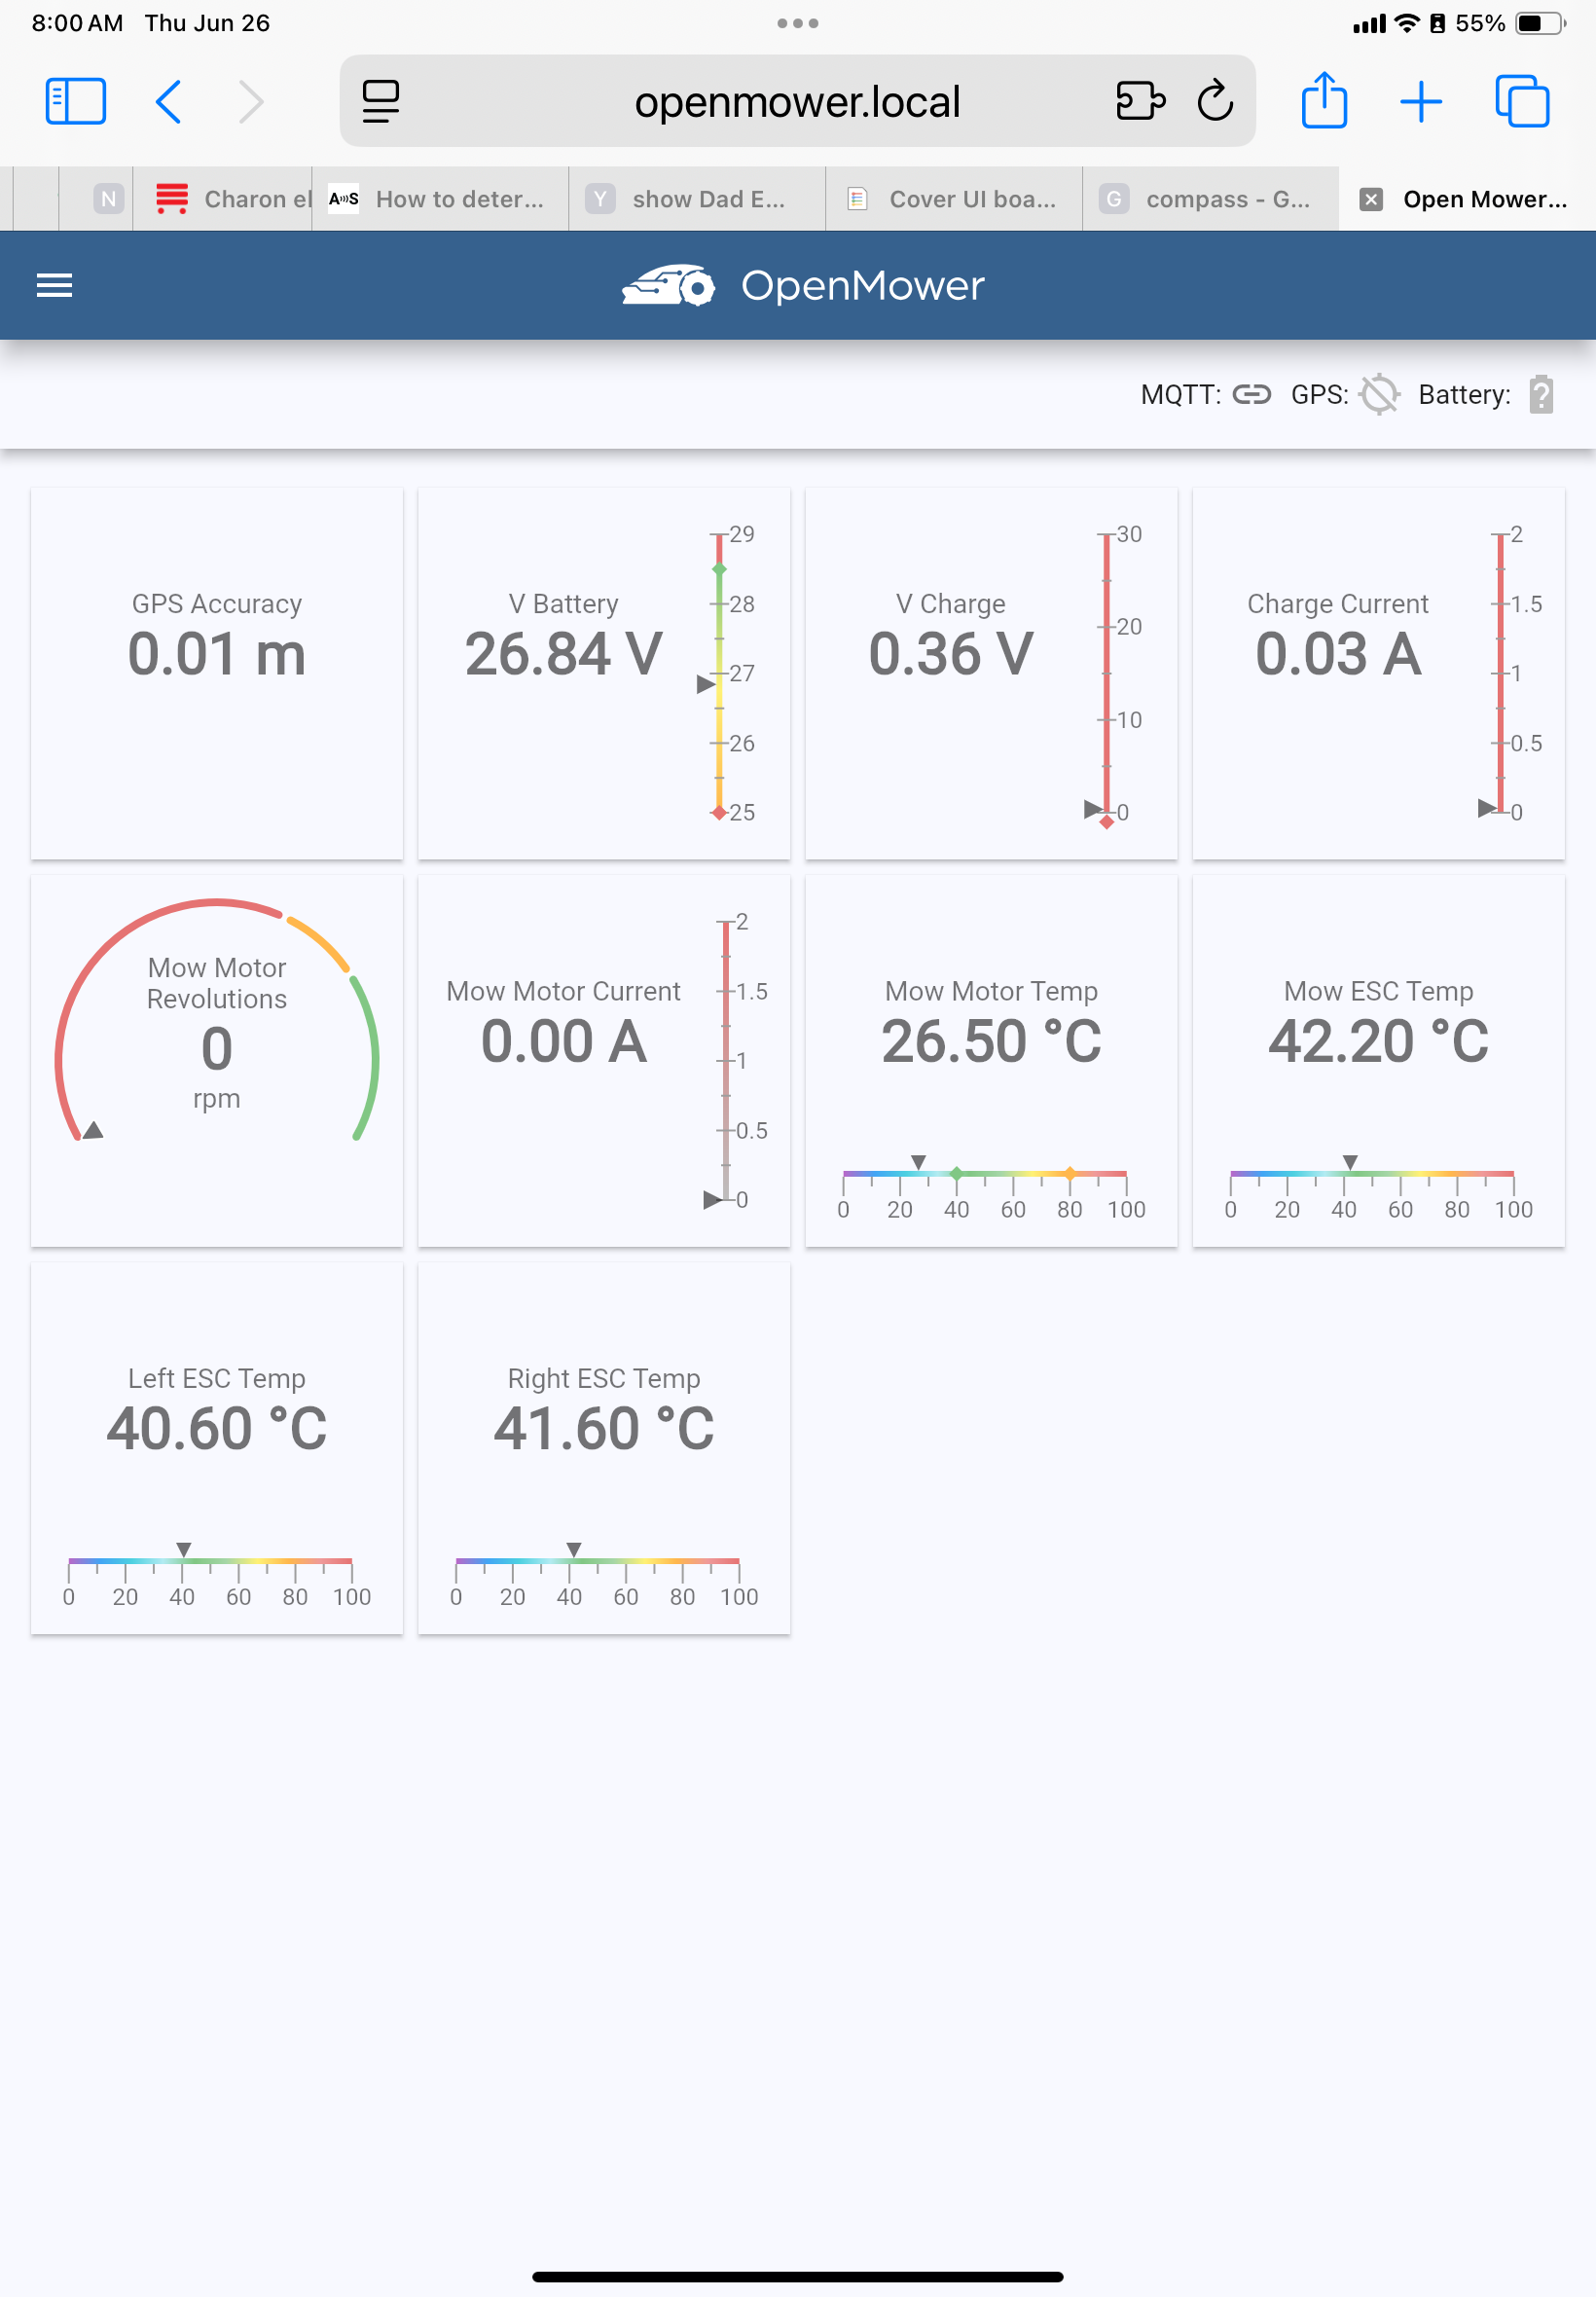Image resolution: width=1596 pixels, height=2297 pixels.
Task: Close the Open Mower tab
Action: coord(1371,199)
